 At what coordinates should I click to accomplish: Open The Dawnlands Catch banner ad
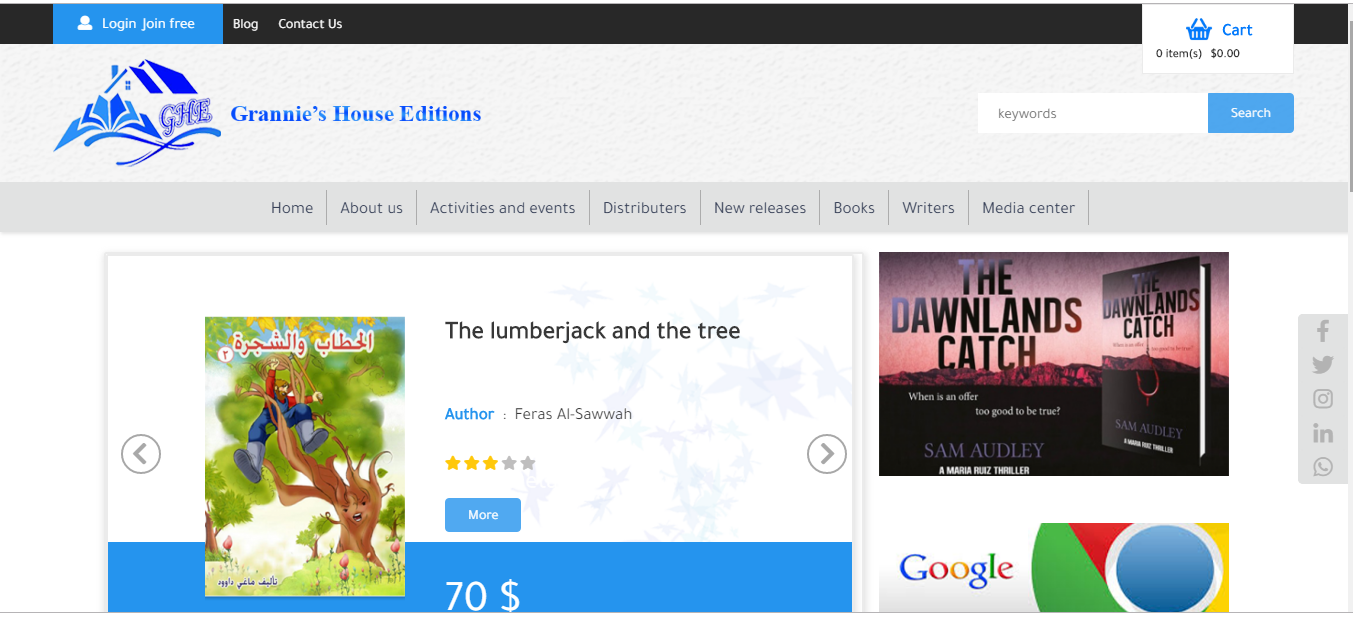[1054, 364]
